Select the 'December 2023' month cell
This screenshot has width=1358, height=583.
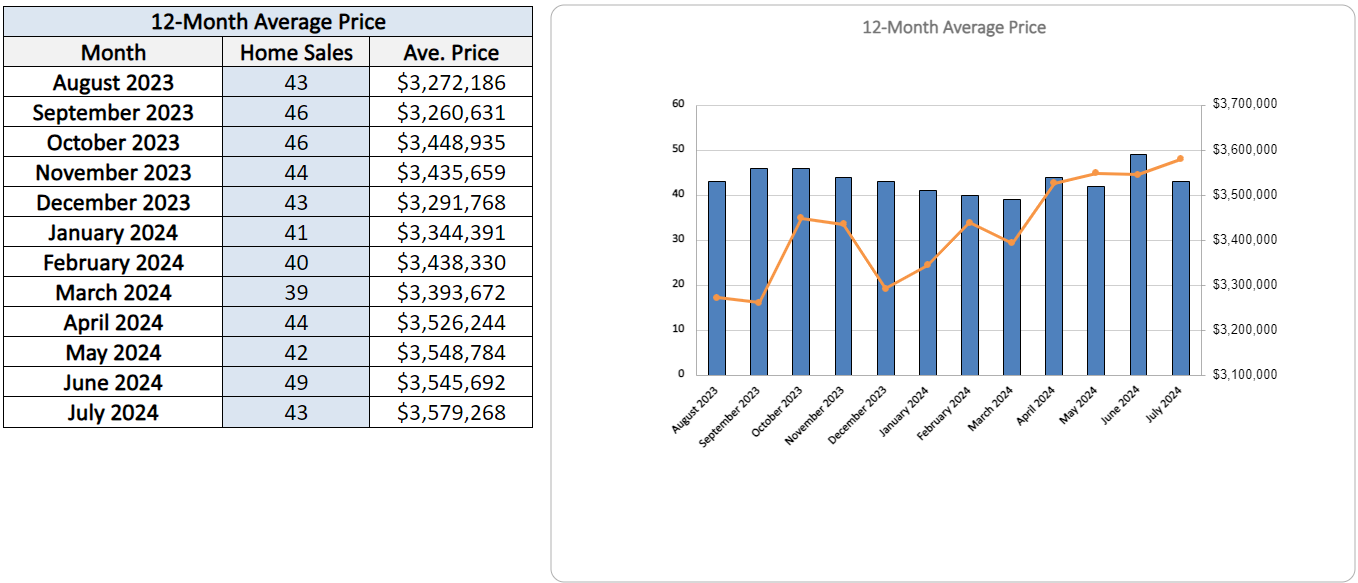113,202
